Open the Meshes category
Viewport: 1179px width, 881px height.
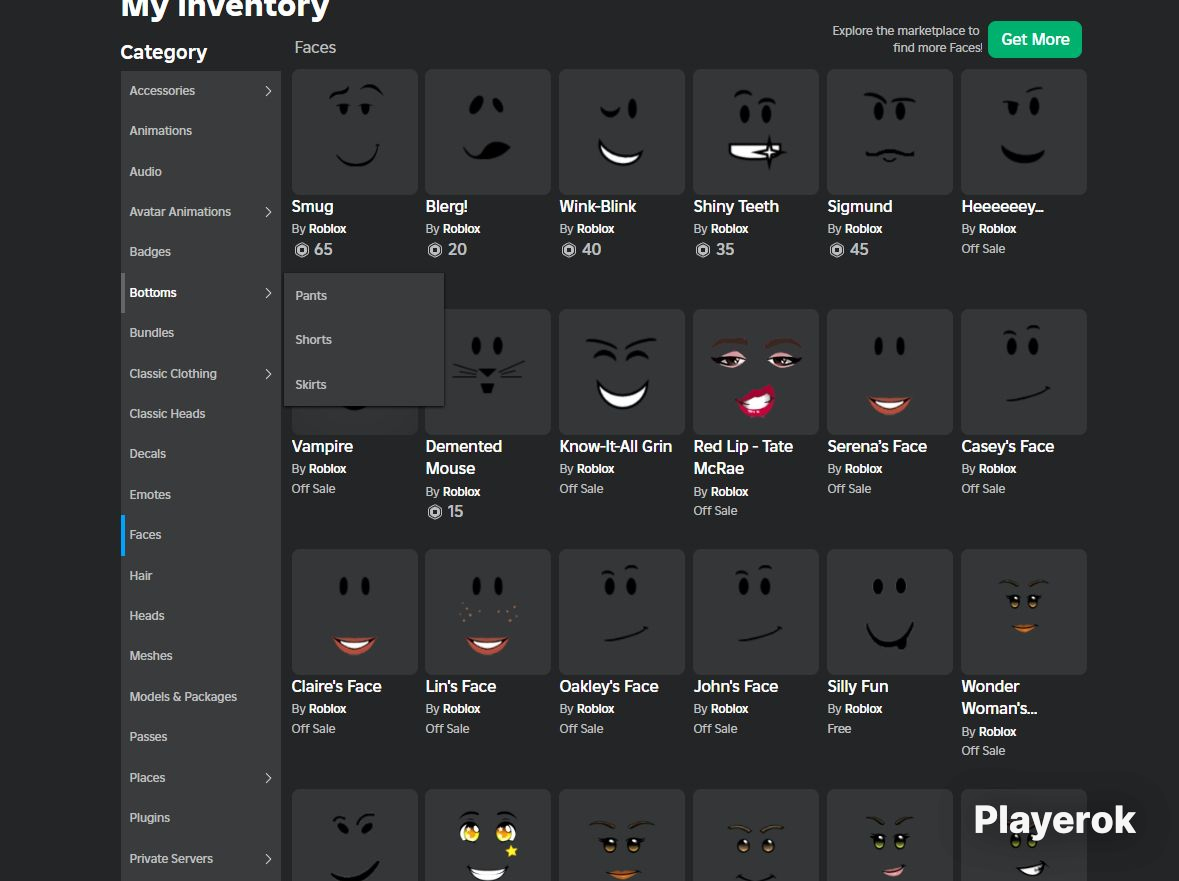tap(201, 656)
